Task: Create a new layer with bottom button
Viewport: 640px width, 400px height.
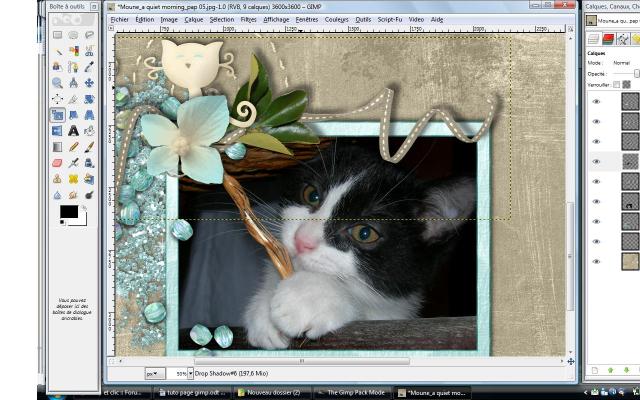Action: coord(595,370)
